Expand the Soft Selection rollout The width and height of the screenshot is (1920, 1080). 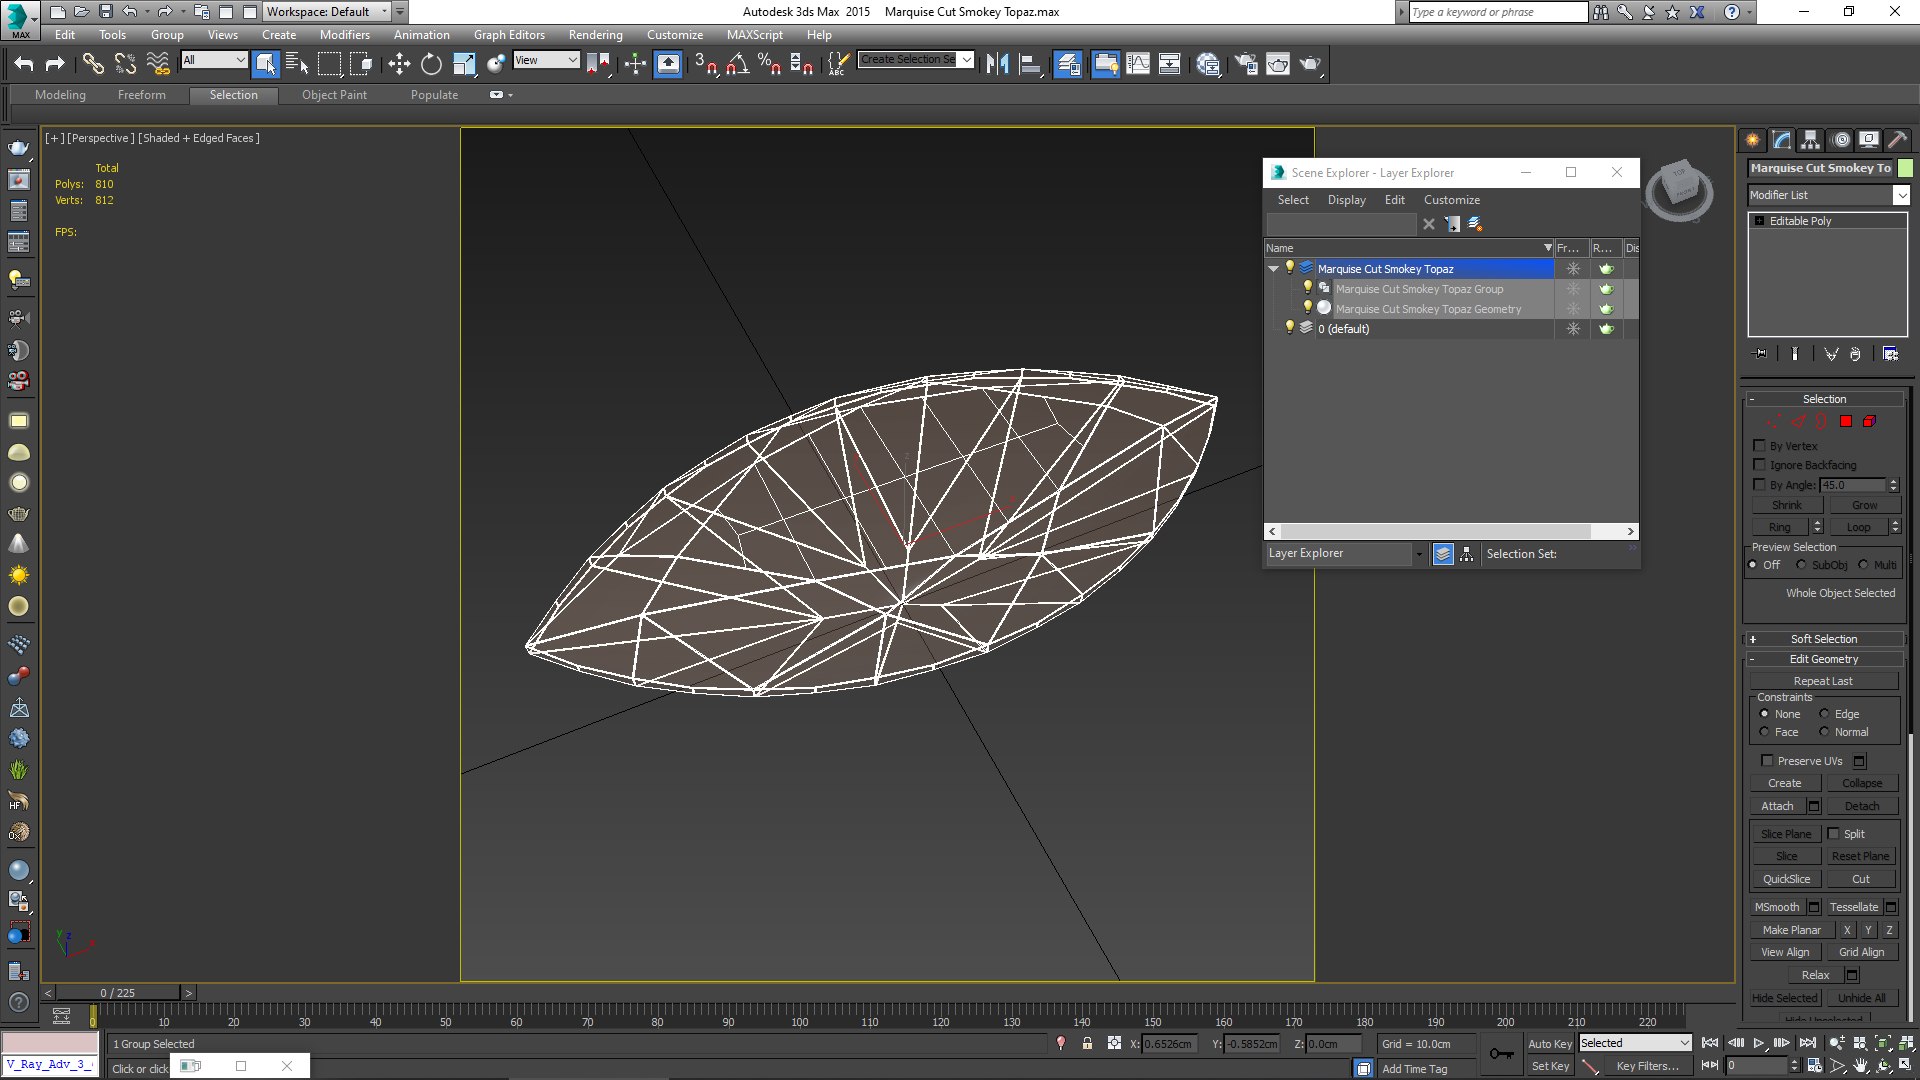click(x=1823, y=639)
